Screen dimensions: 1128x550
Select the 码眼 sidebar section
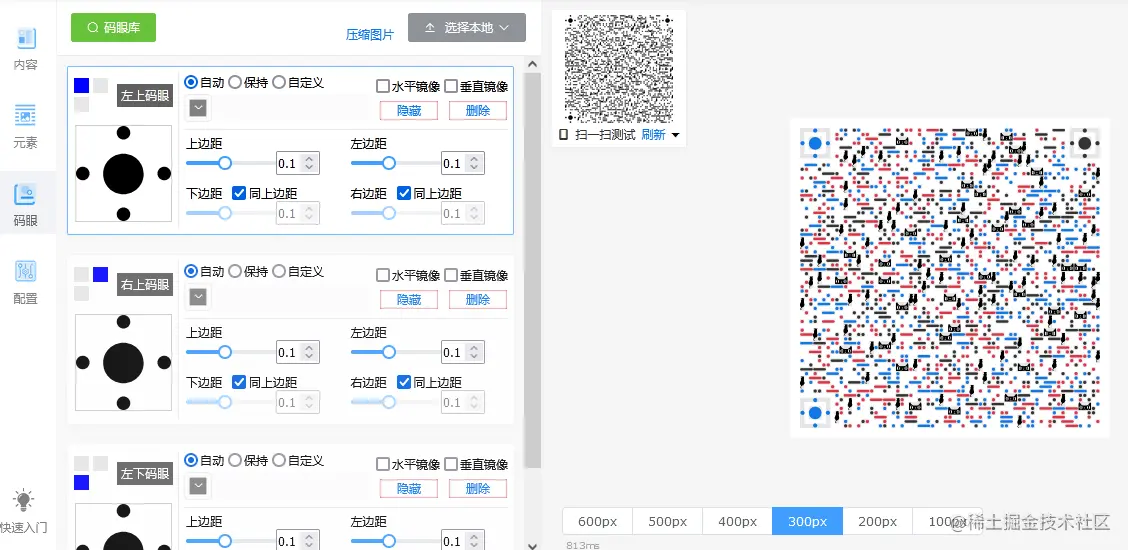tap(26, 204)
